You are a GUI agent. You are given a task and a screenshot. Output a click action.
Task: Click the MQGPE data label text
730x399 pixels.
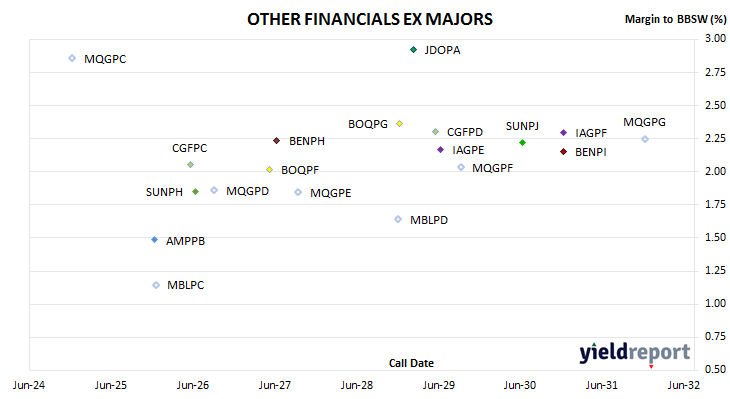[x=331, y=193]
